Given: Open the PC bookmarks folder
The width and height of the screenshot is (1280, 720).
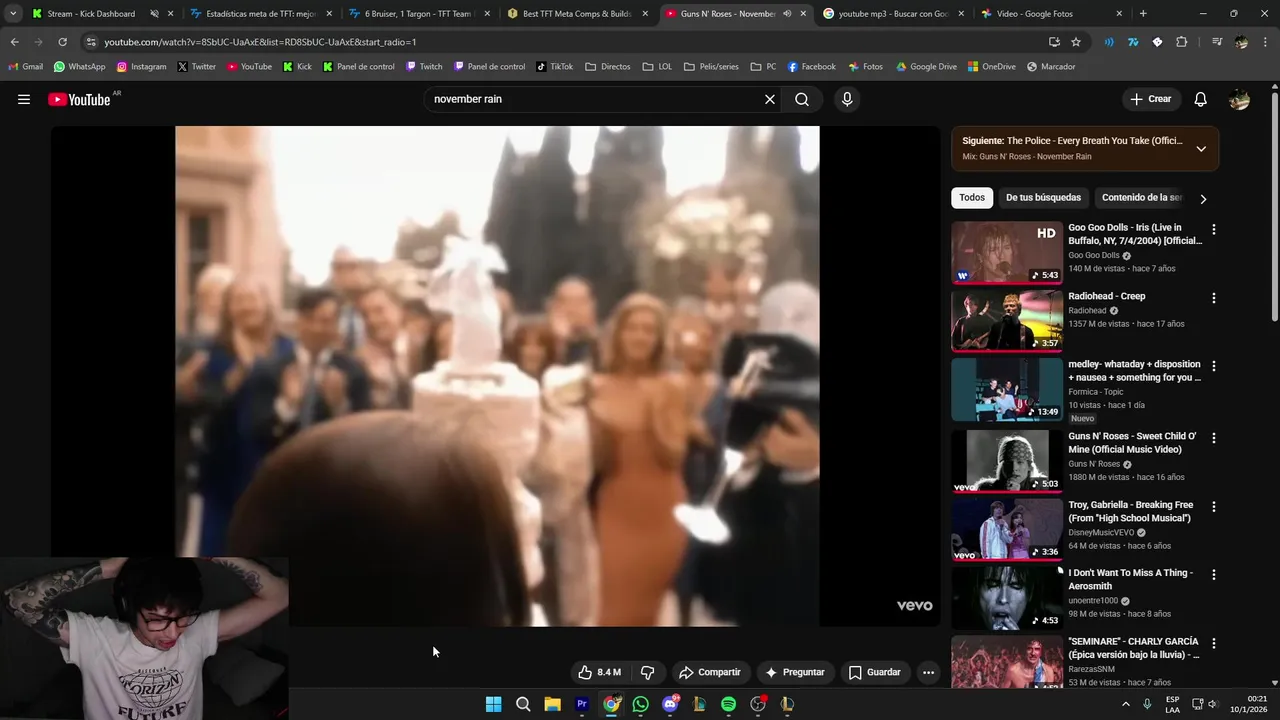Looking at the screenshot, I should pos(763,67).
